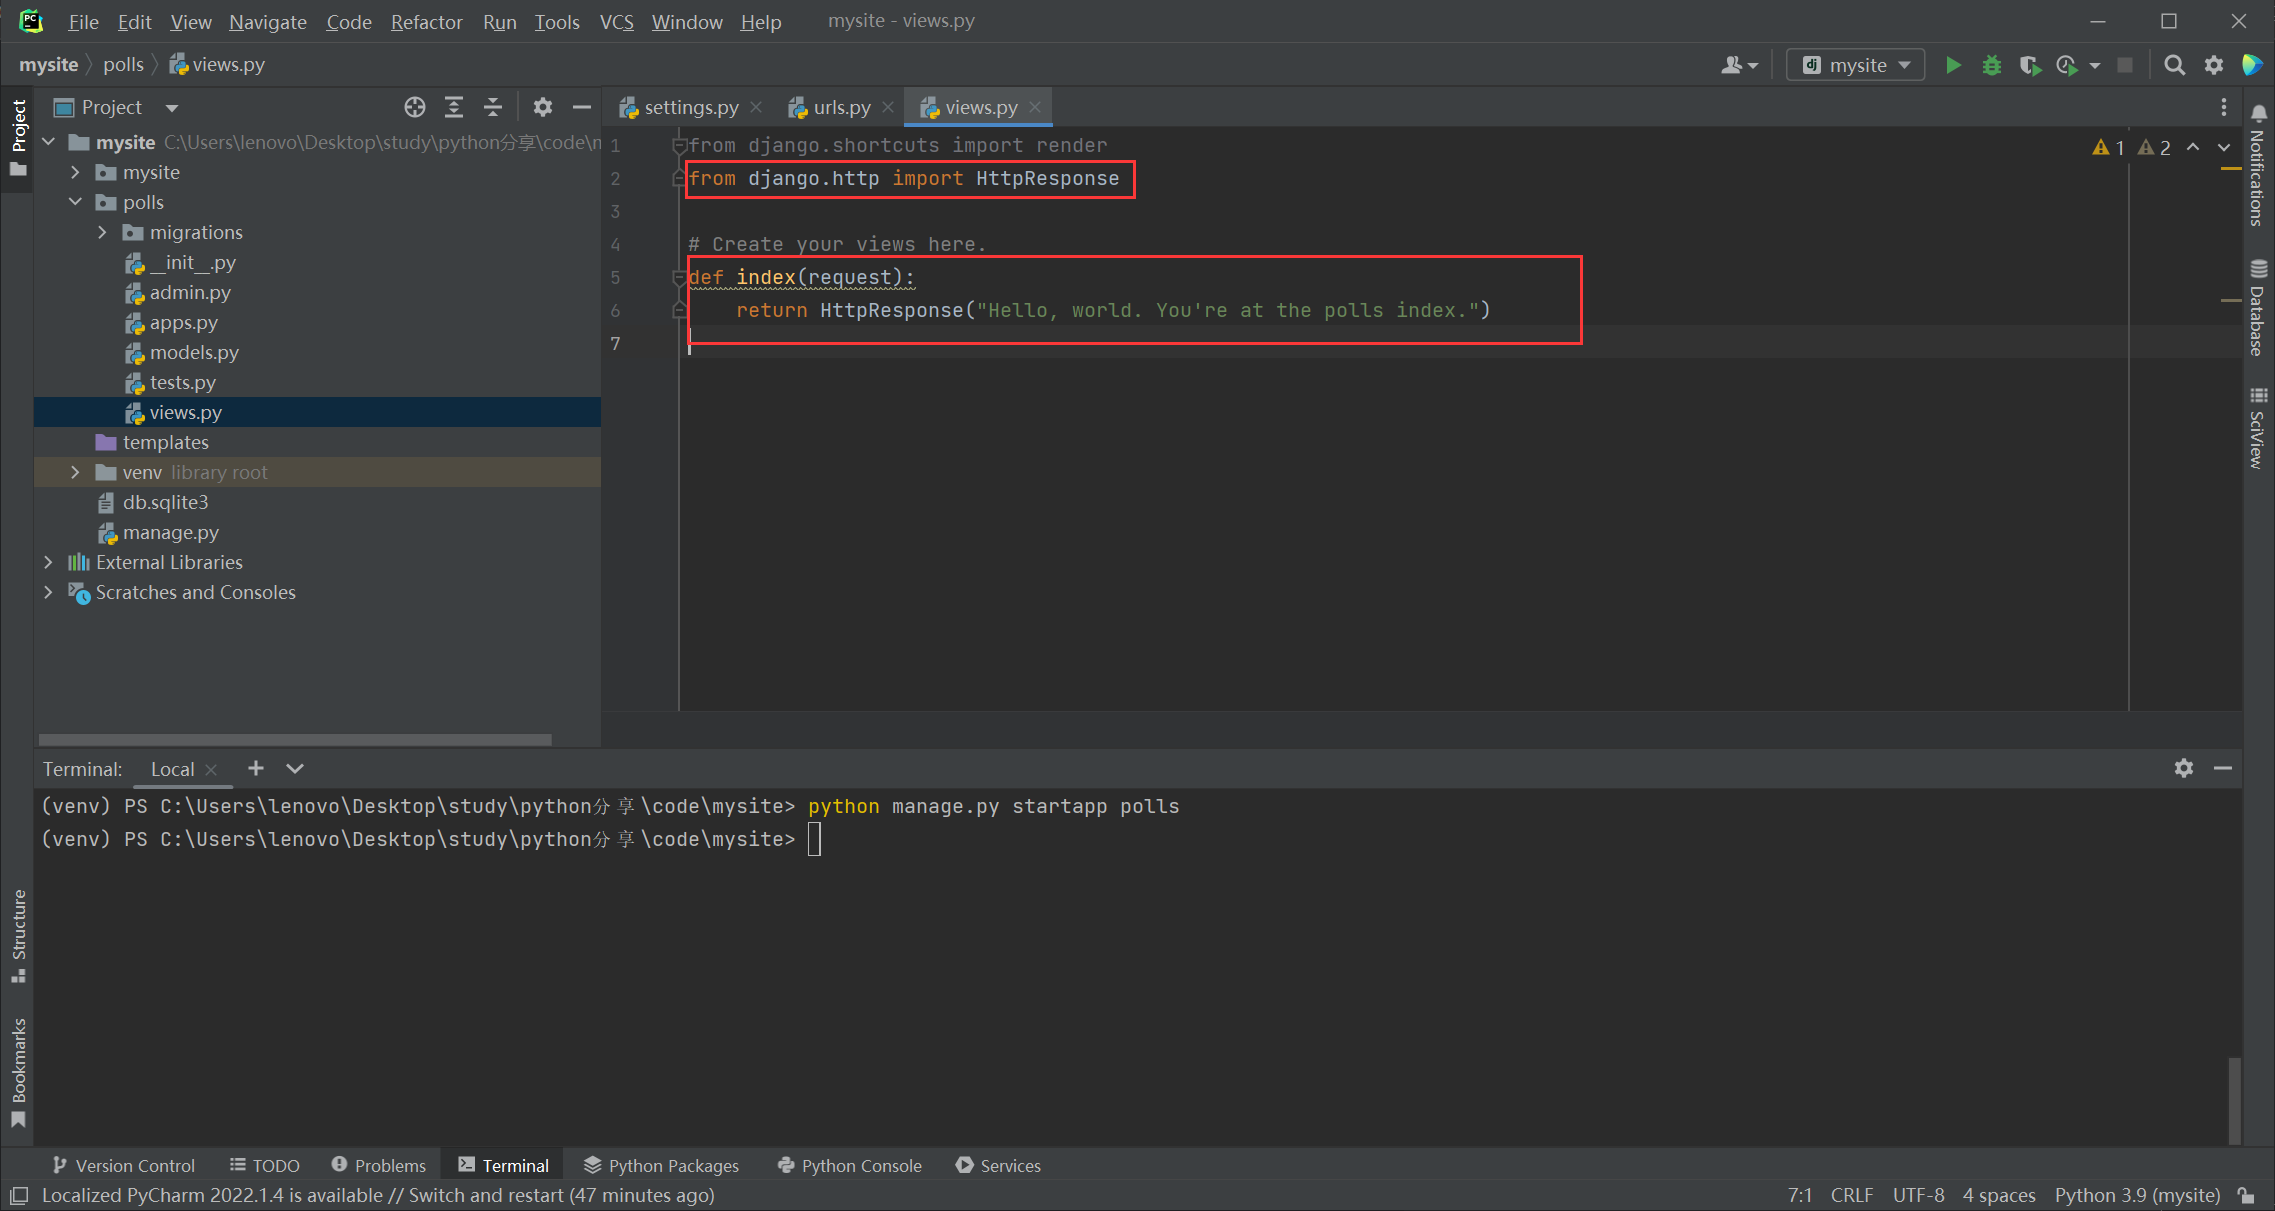This screenshot has height=1211, width=2275.
Task: Open the Problems tool window
Action: (x=379, y=1165)
